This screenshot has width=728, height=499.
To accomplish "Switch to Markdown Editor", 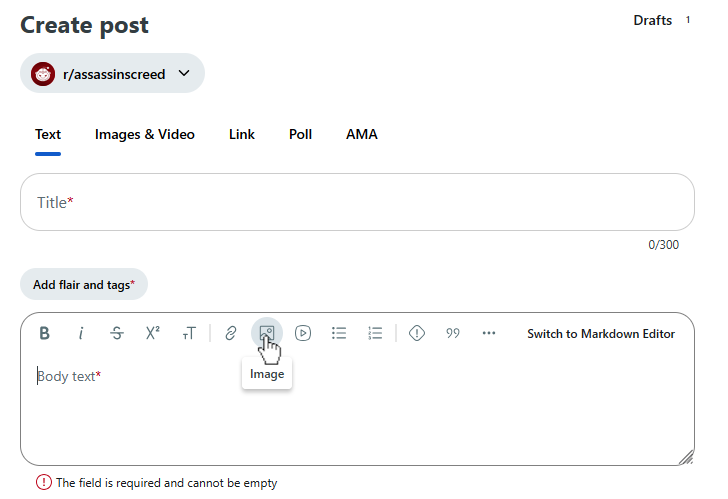I will coord(601,334).
